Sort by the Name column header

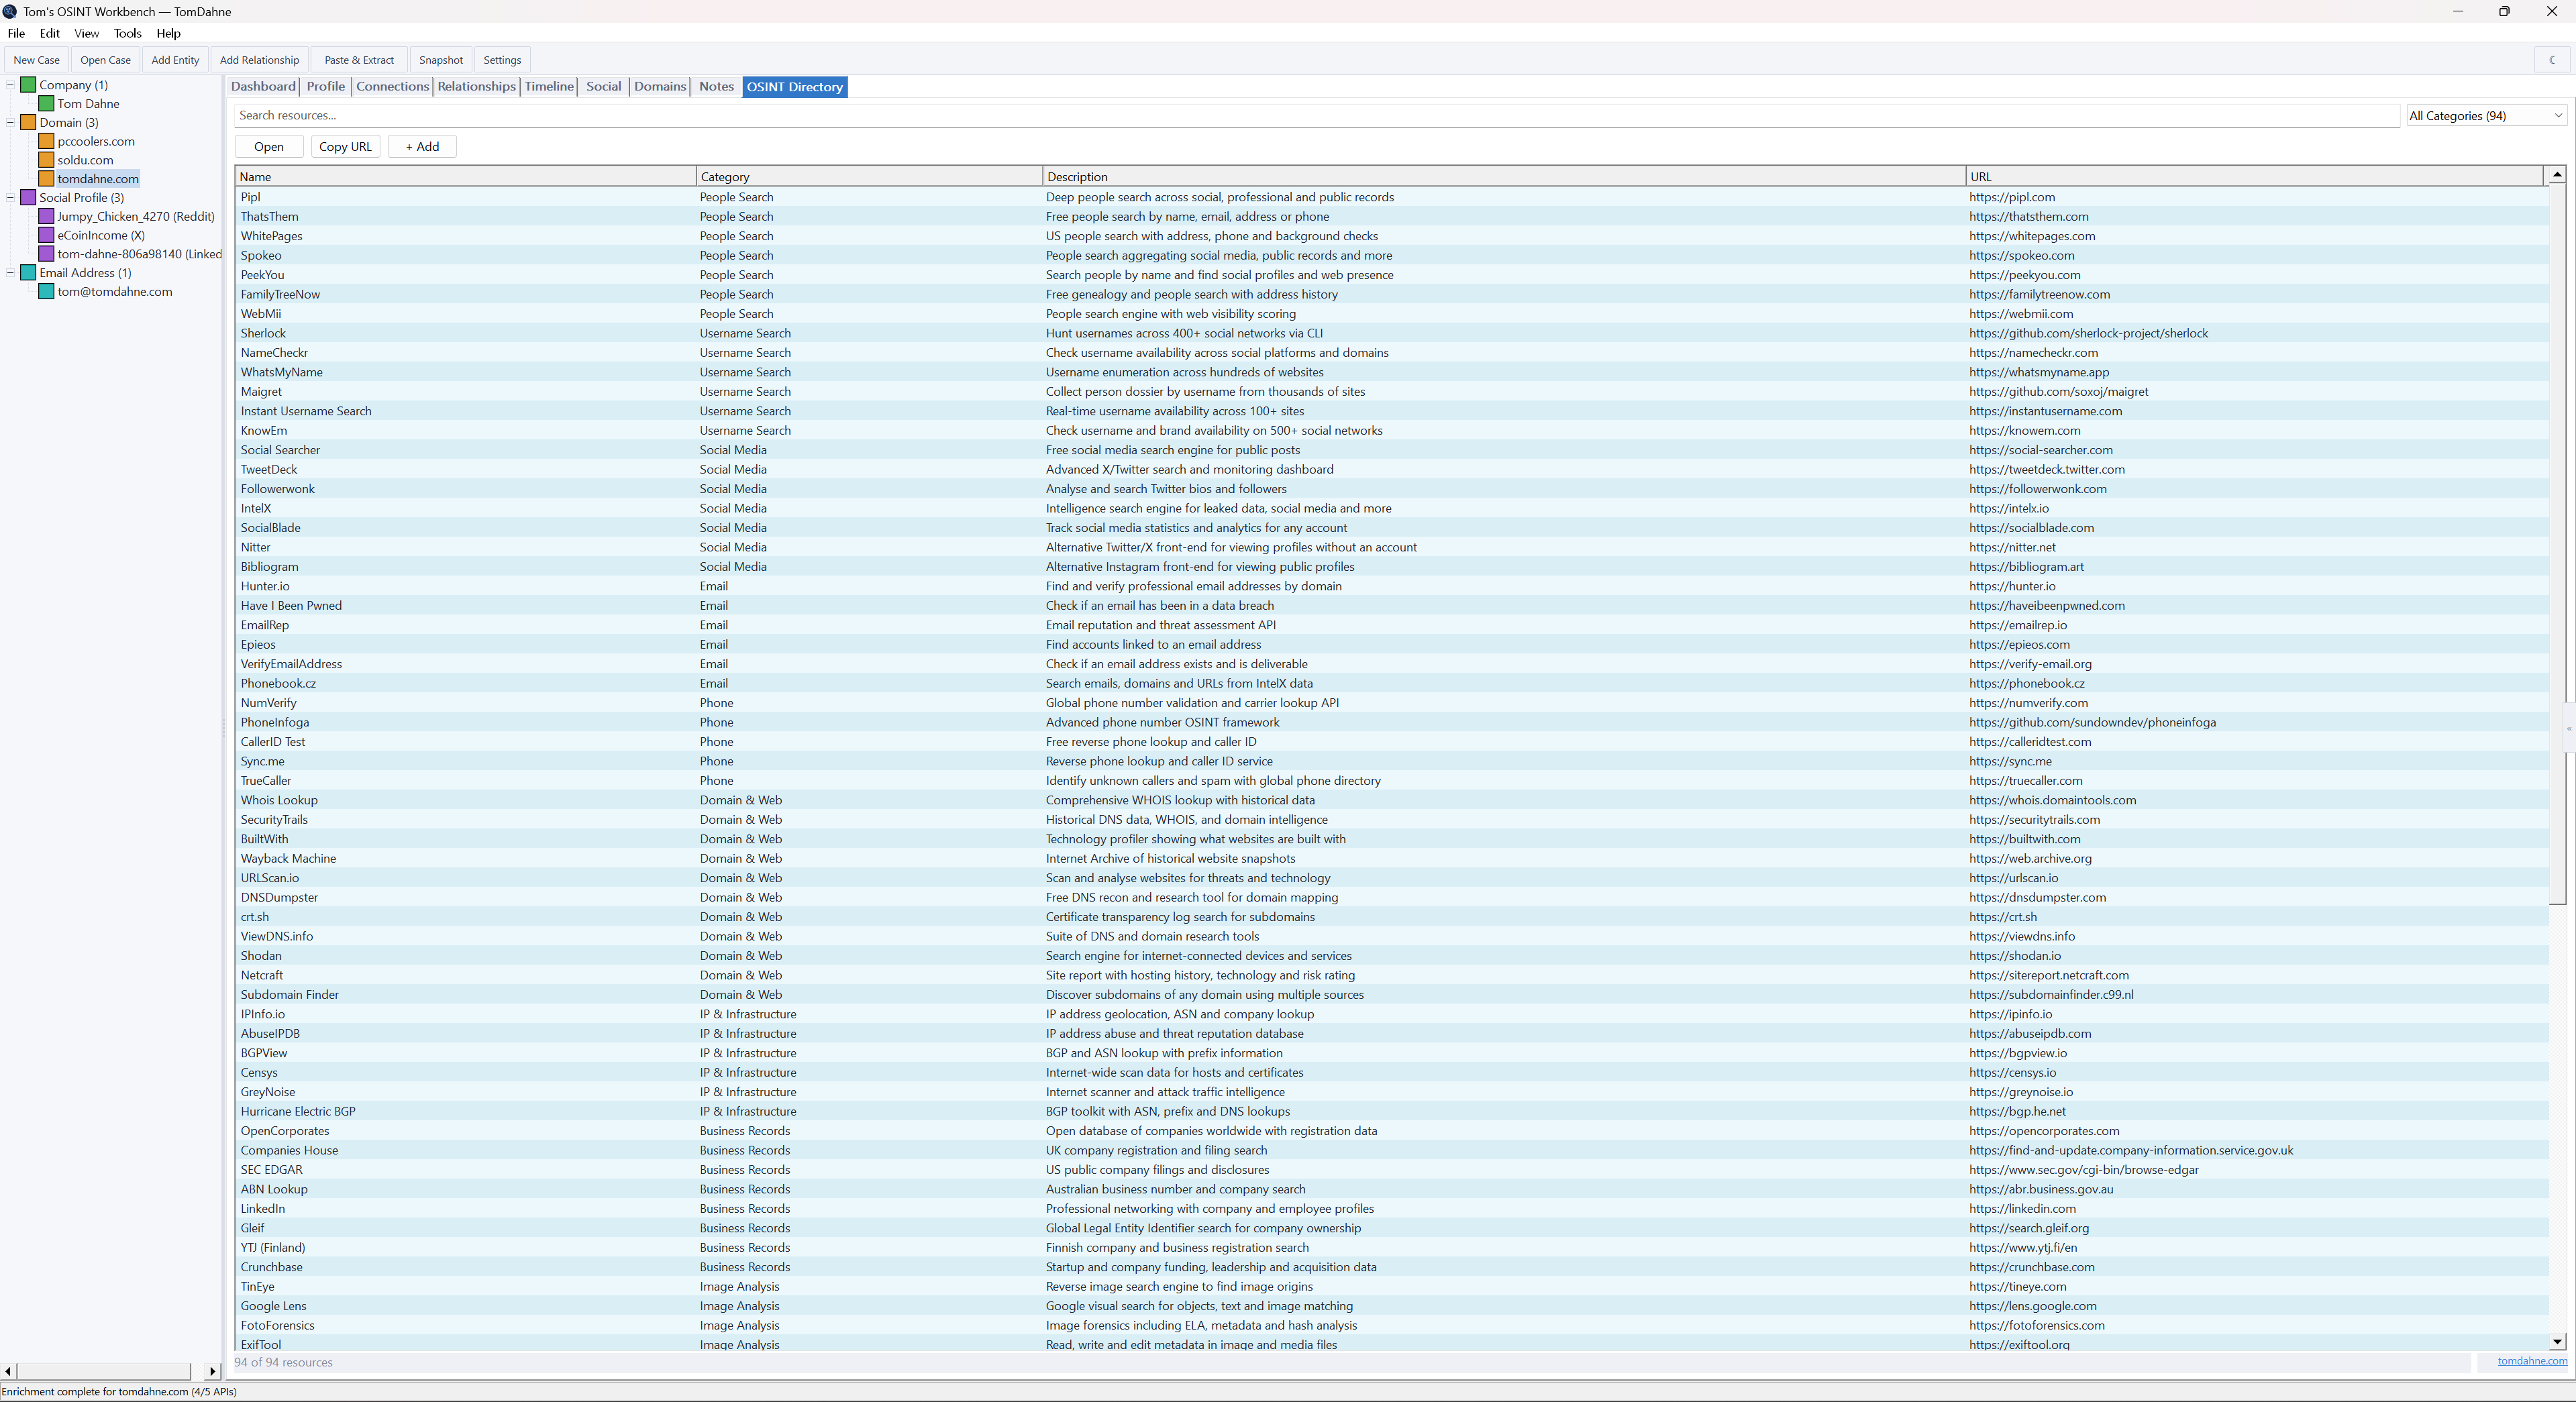(465, 177)
